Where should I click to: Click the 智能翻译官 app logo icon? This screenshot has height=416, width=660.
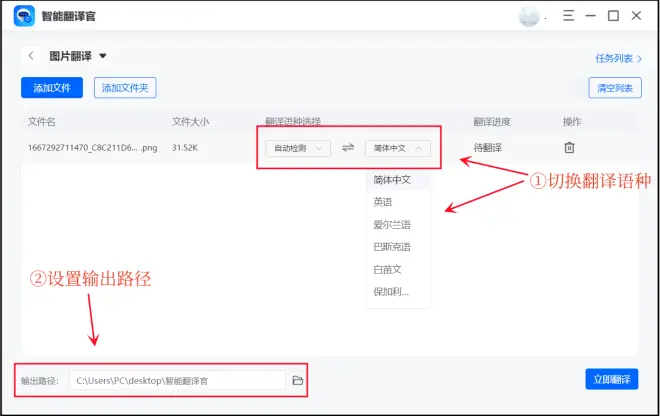pos(25,16)
